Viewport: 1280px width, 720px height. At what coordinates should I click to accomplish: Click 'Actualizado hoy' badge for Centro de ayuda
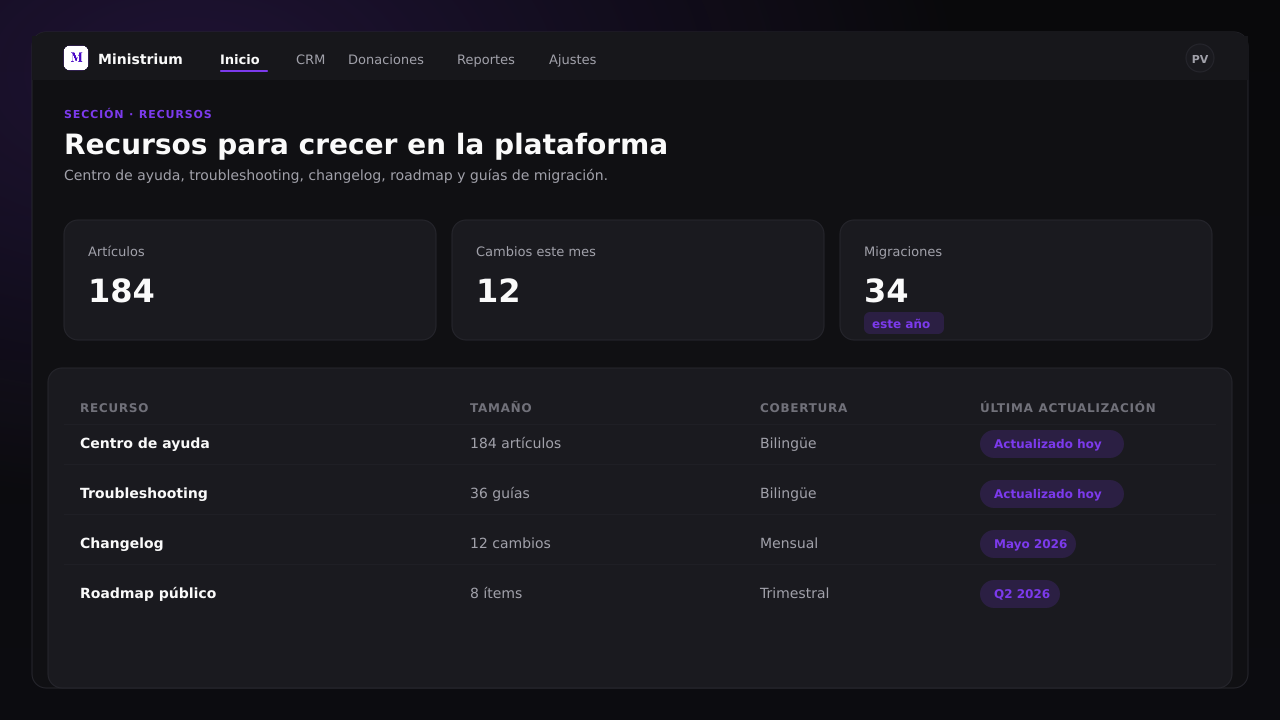(x=1052, y=444)
